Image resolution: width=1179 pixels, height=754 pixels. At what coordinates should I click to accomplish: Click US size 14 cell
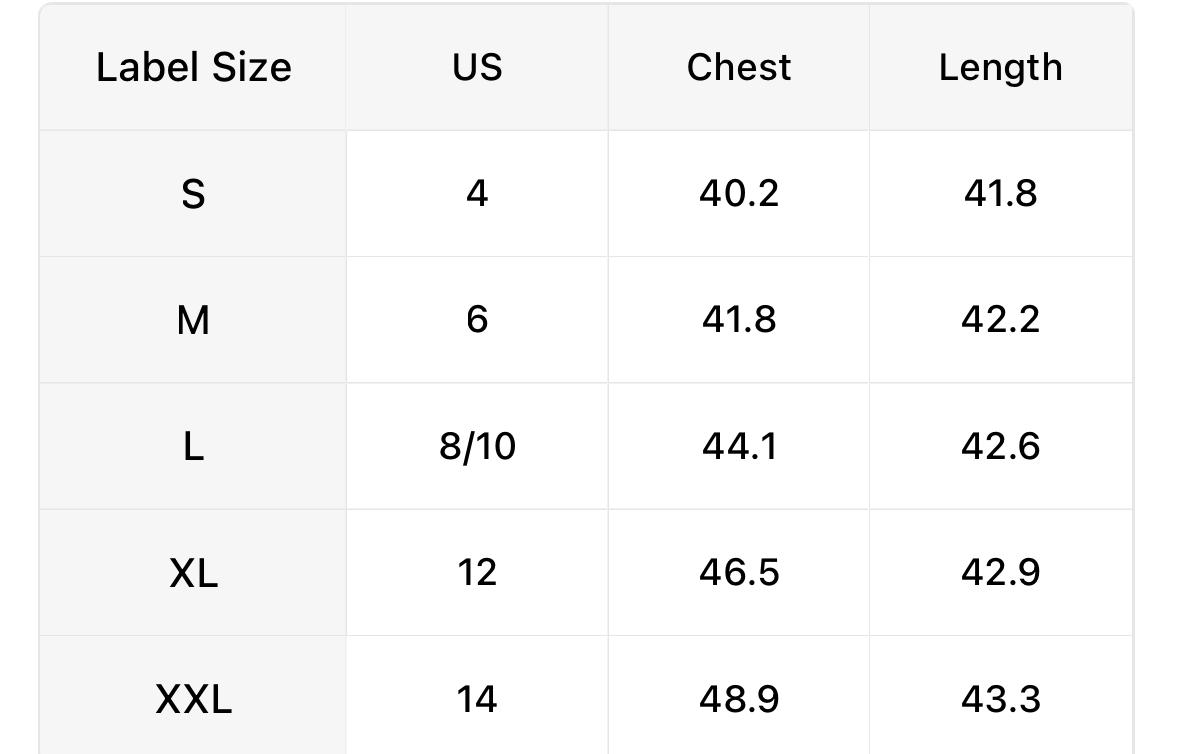click(477, 698)
